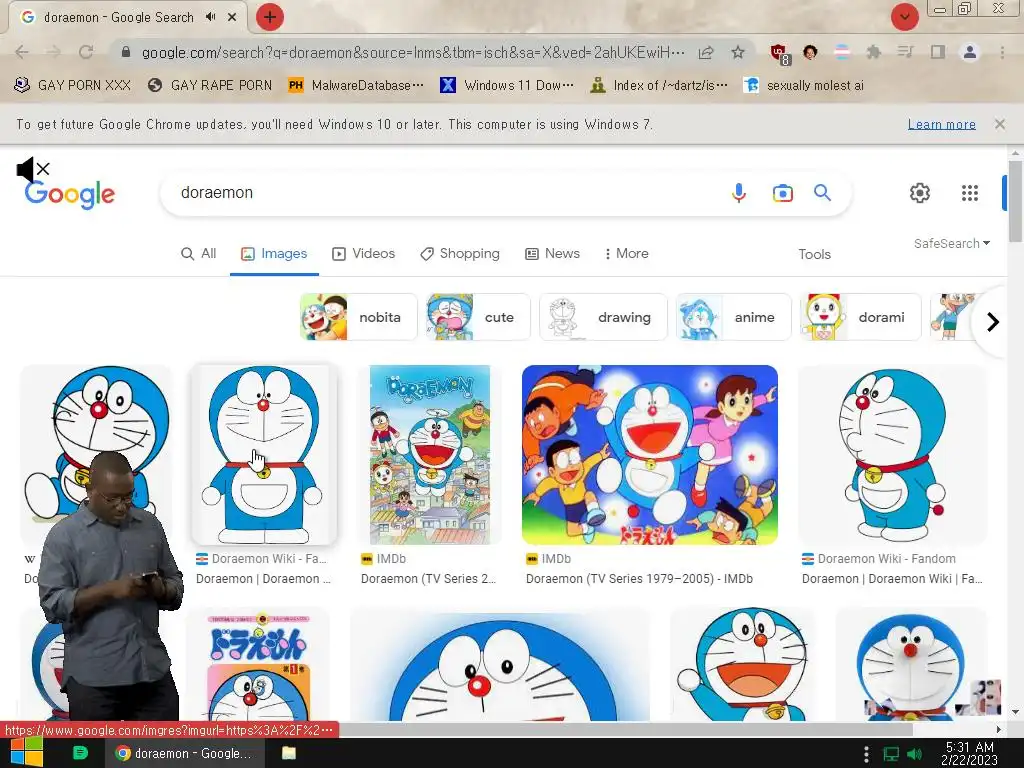Click the Google logo
This screenshot has height=768, width=1024.
[x=70, y=195]
